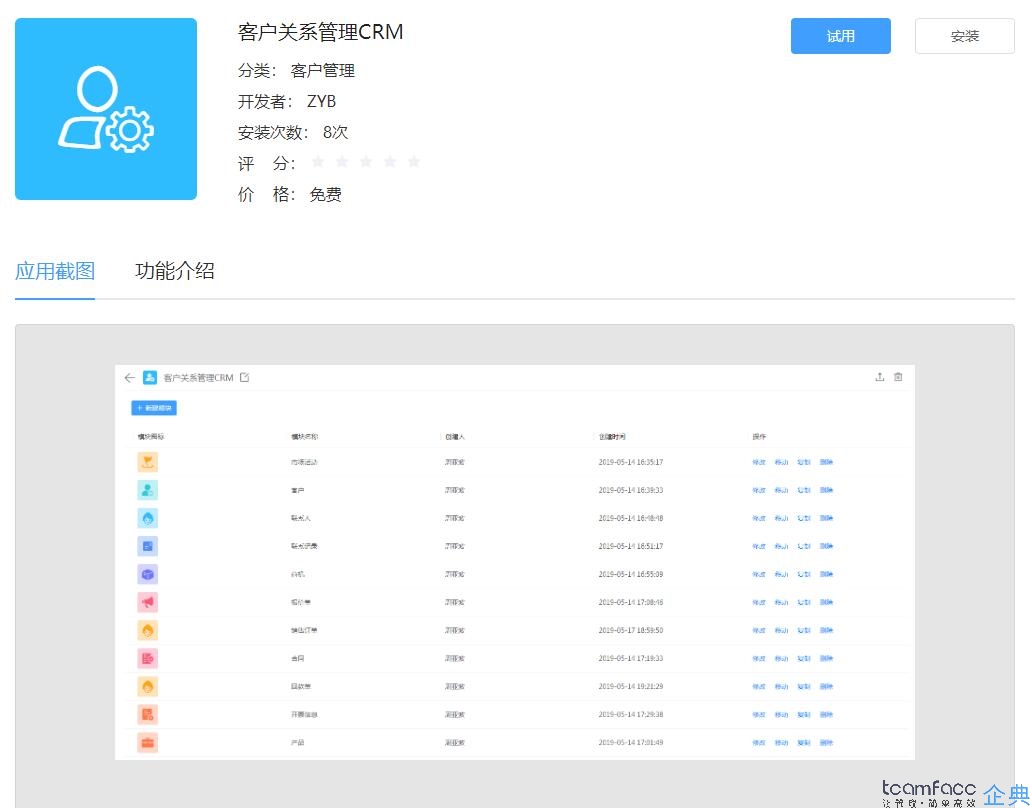Click the 8次 install count

click(x=335, y=132)
